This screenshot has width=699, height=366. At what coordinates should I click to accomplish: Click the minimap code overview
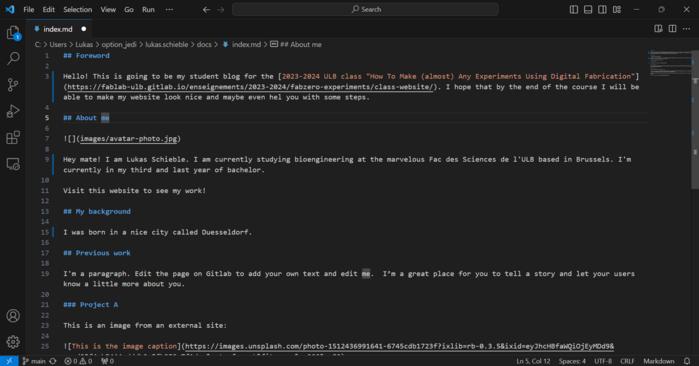[x=670, y=62]
